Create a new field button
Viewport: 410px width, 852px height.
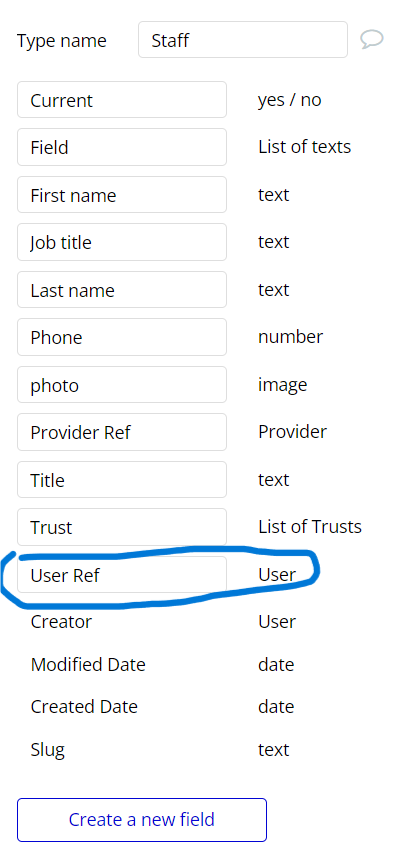(x=142, y=819)
